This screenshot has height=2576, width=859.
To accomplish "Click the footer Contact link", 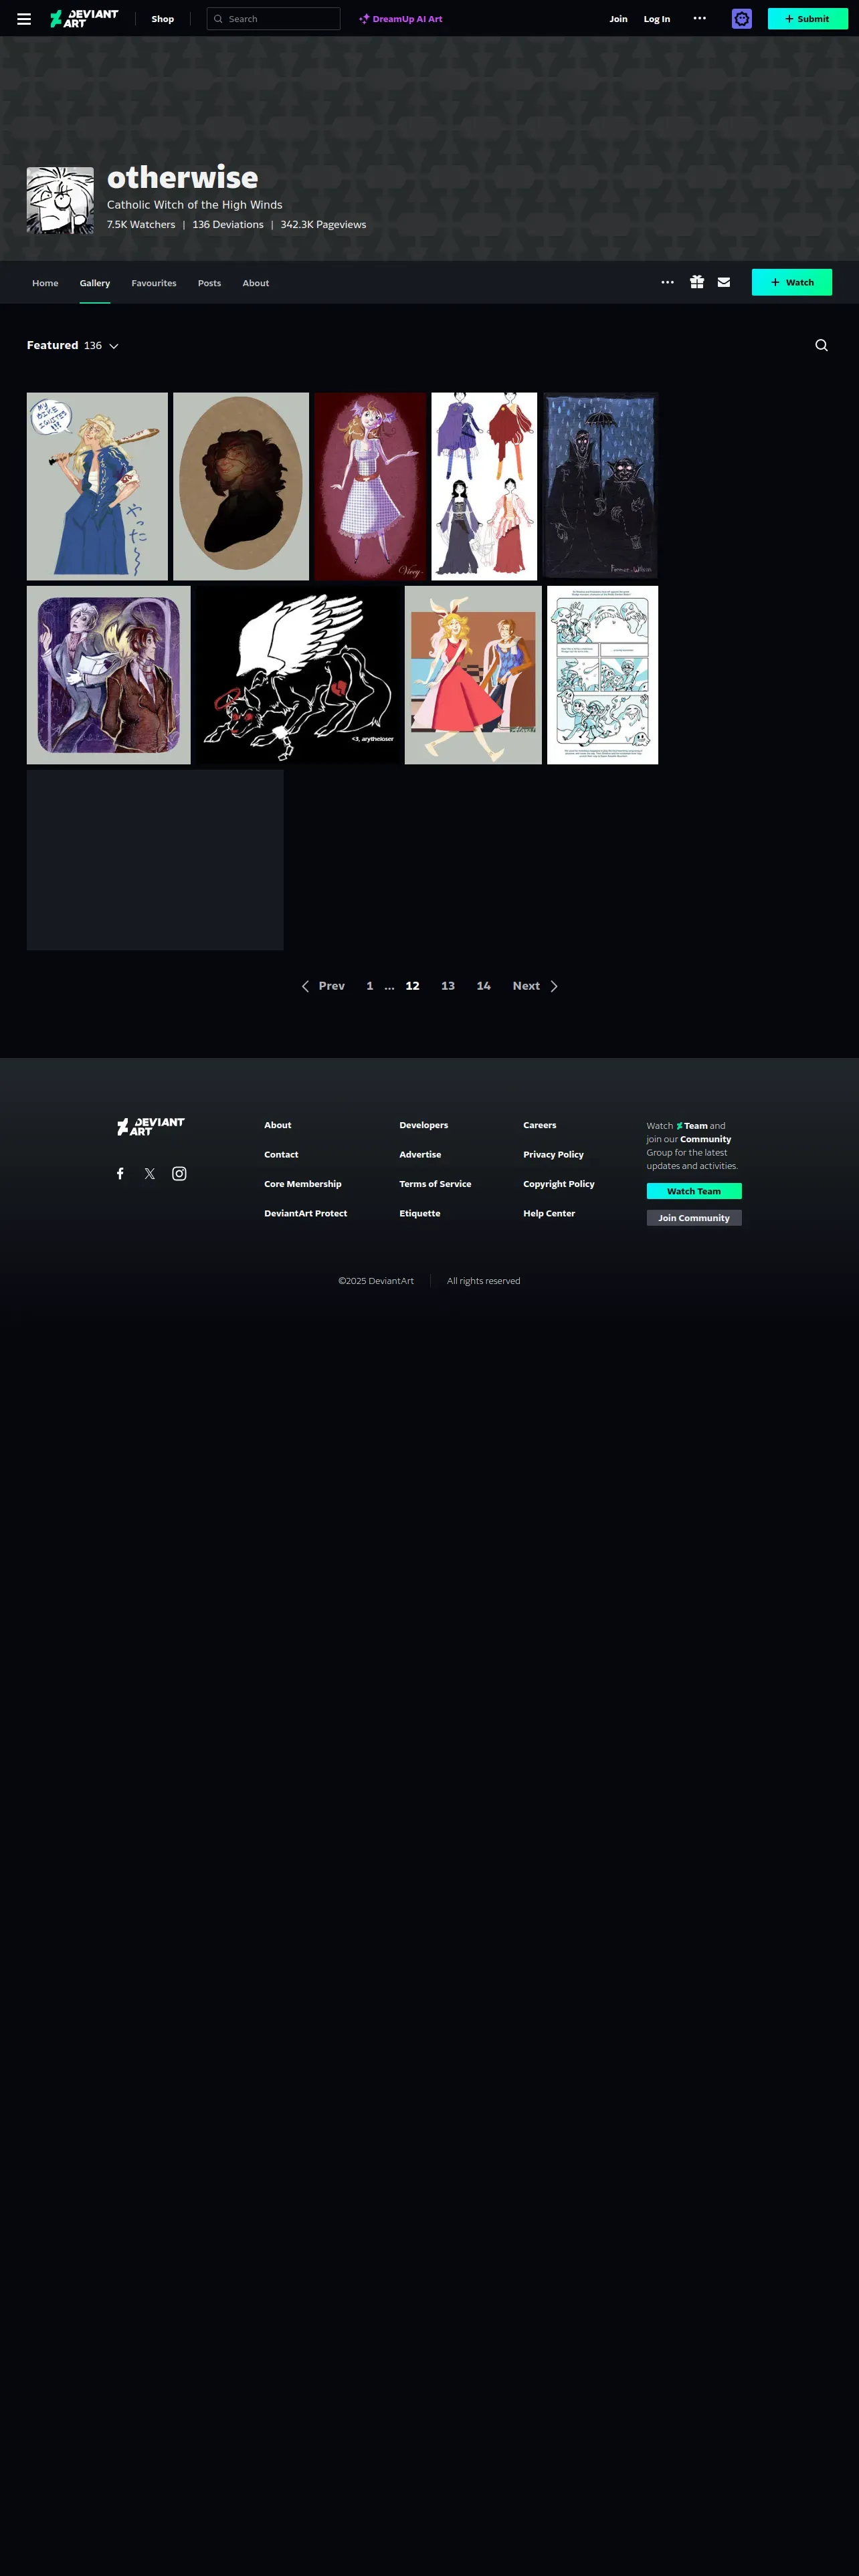I will pos(281,1155).
